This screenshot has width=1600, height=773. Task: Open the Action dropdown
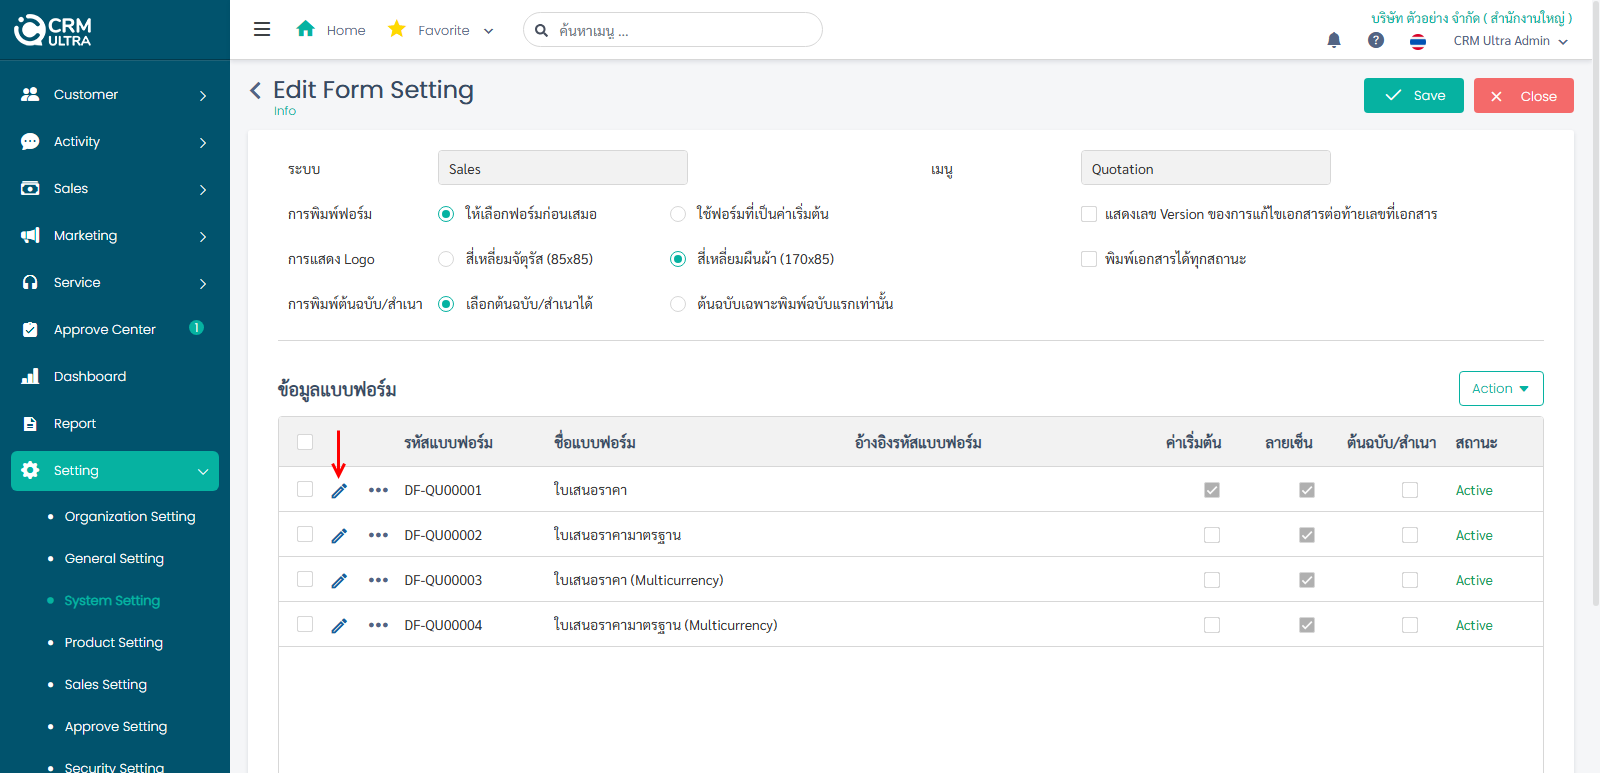(x=1500, y=389)
